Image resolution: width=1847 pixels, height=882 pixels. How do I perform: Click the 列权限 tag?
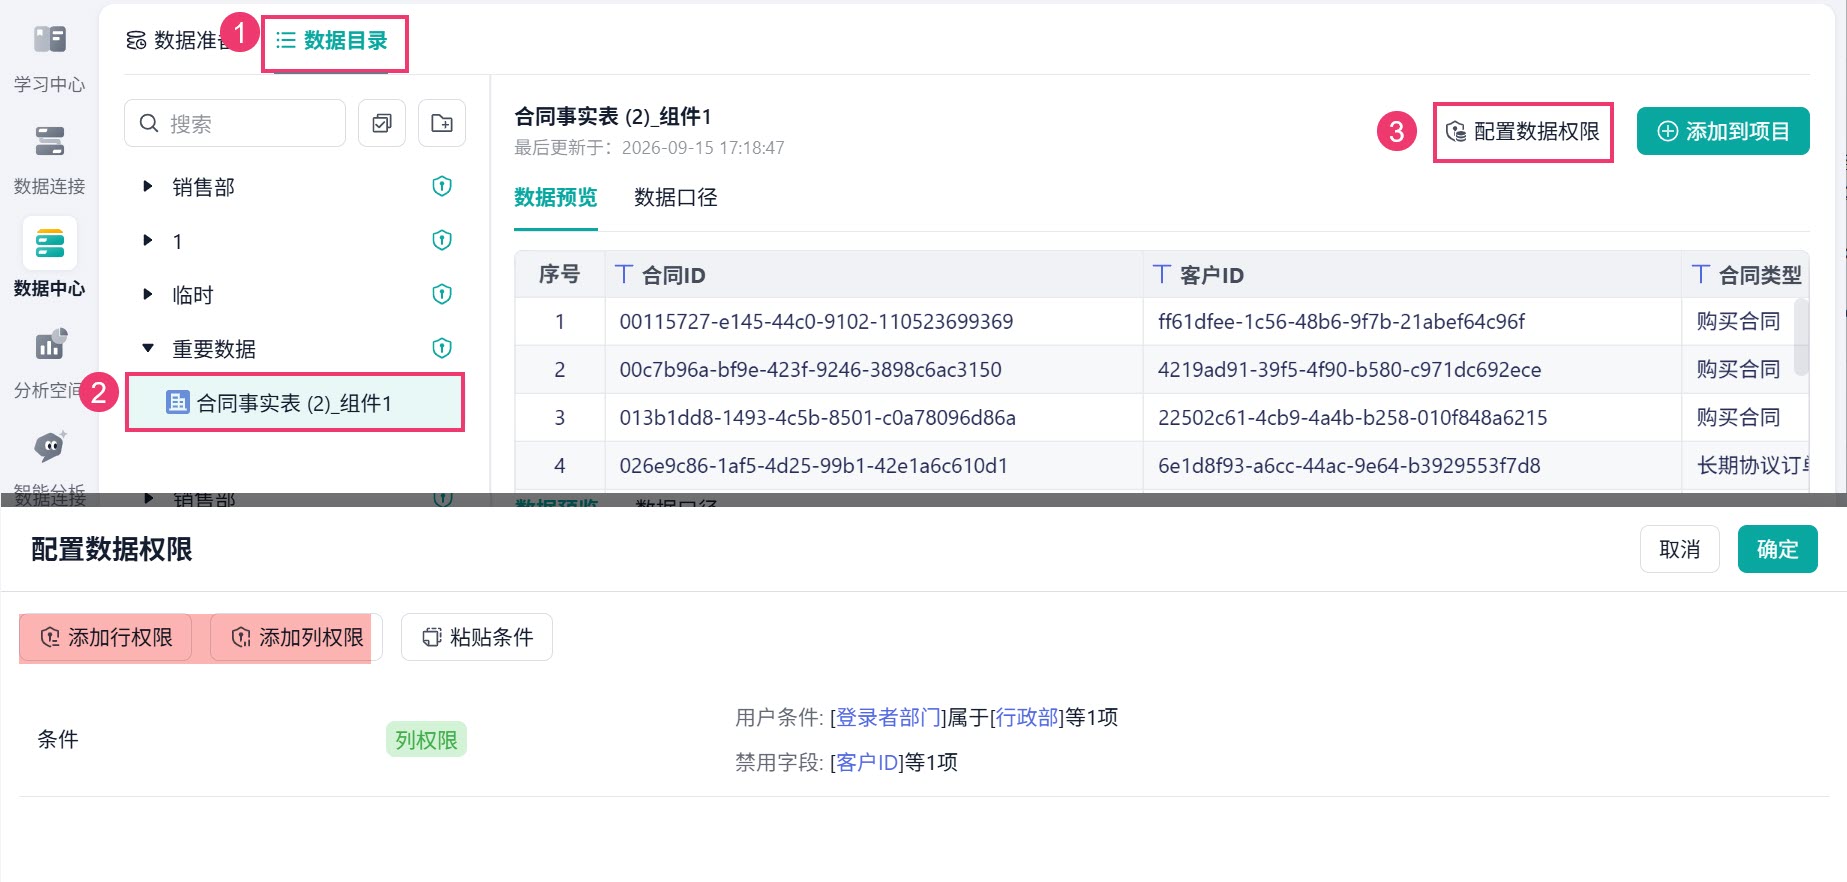coord(426,740)
